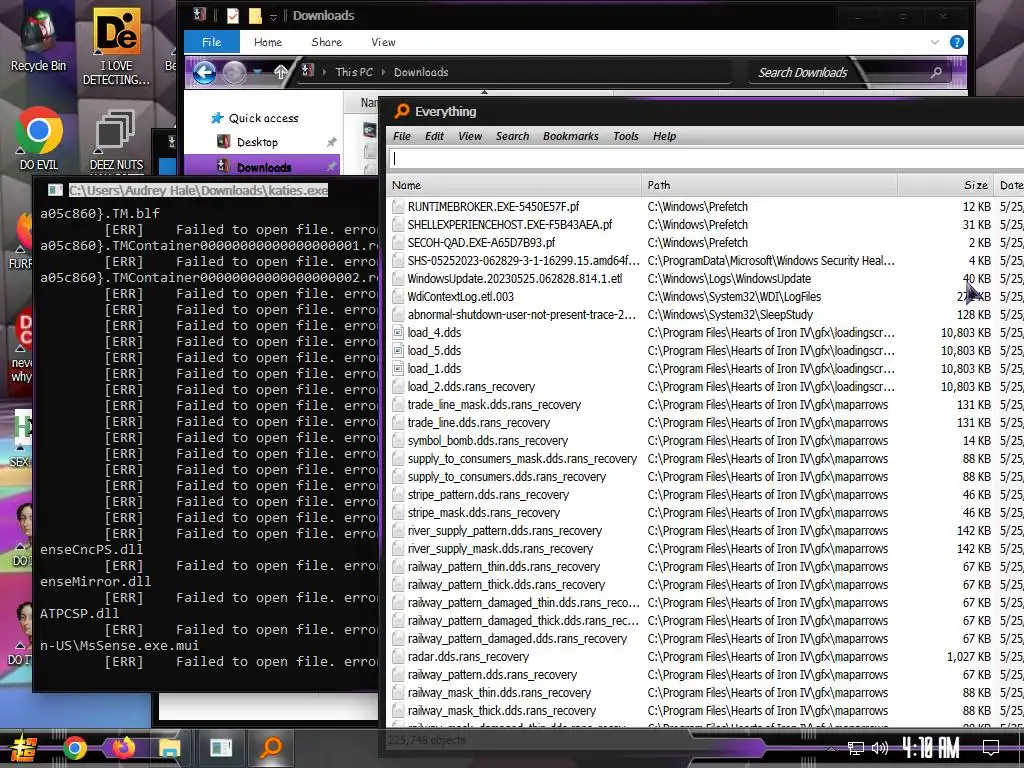Sort by the Name column header
1024x768 pixels.
click(514, 185)
